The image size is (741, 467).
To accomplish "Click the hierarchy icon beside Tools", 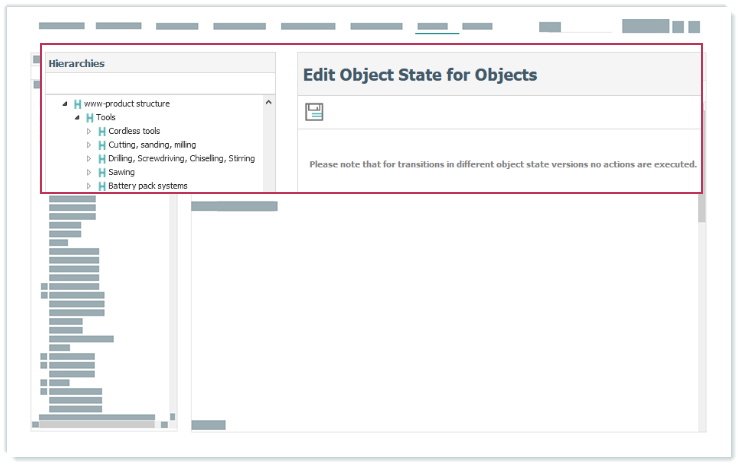I will point(89,118).
